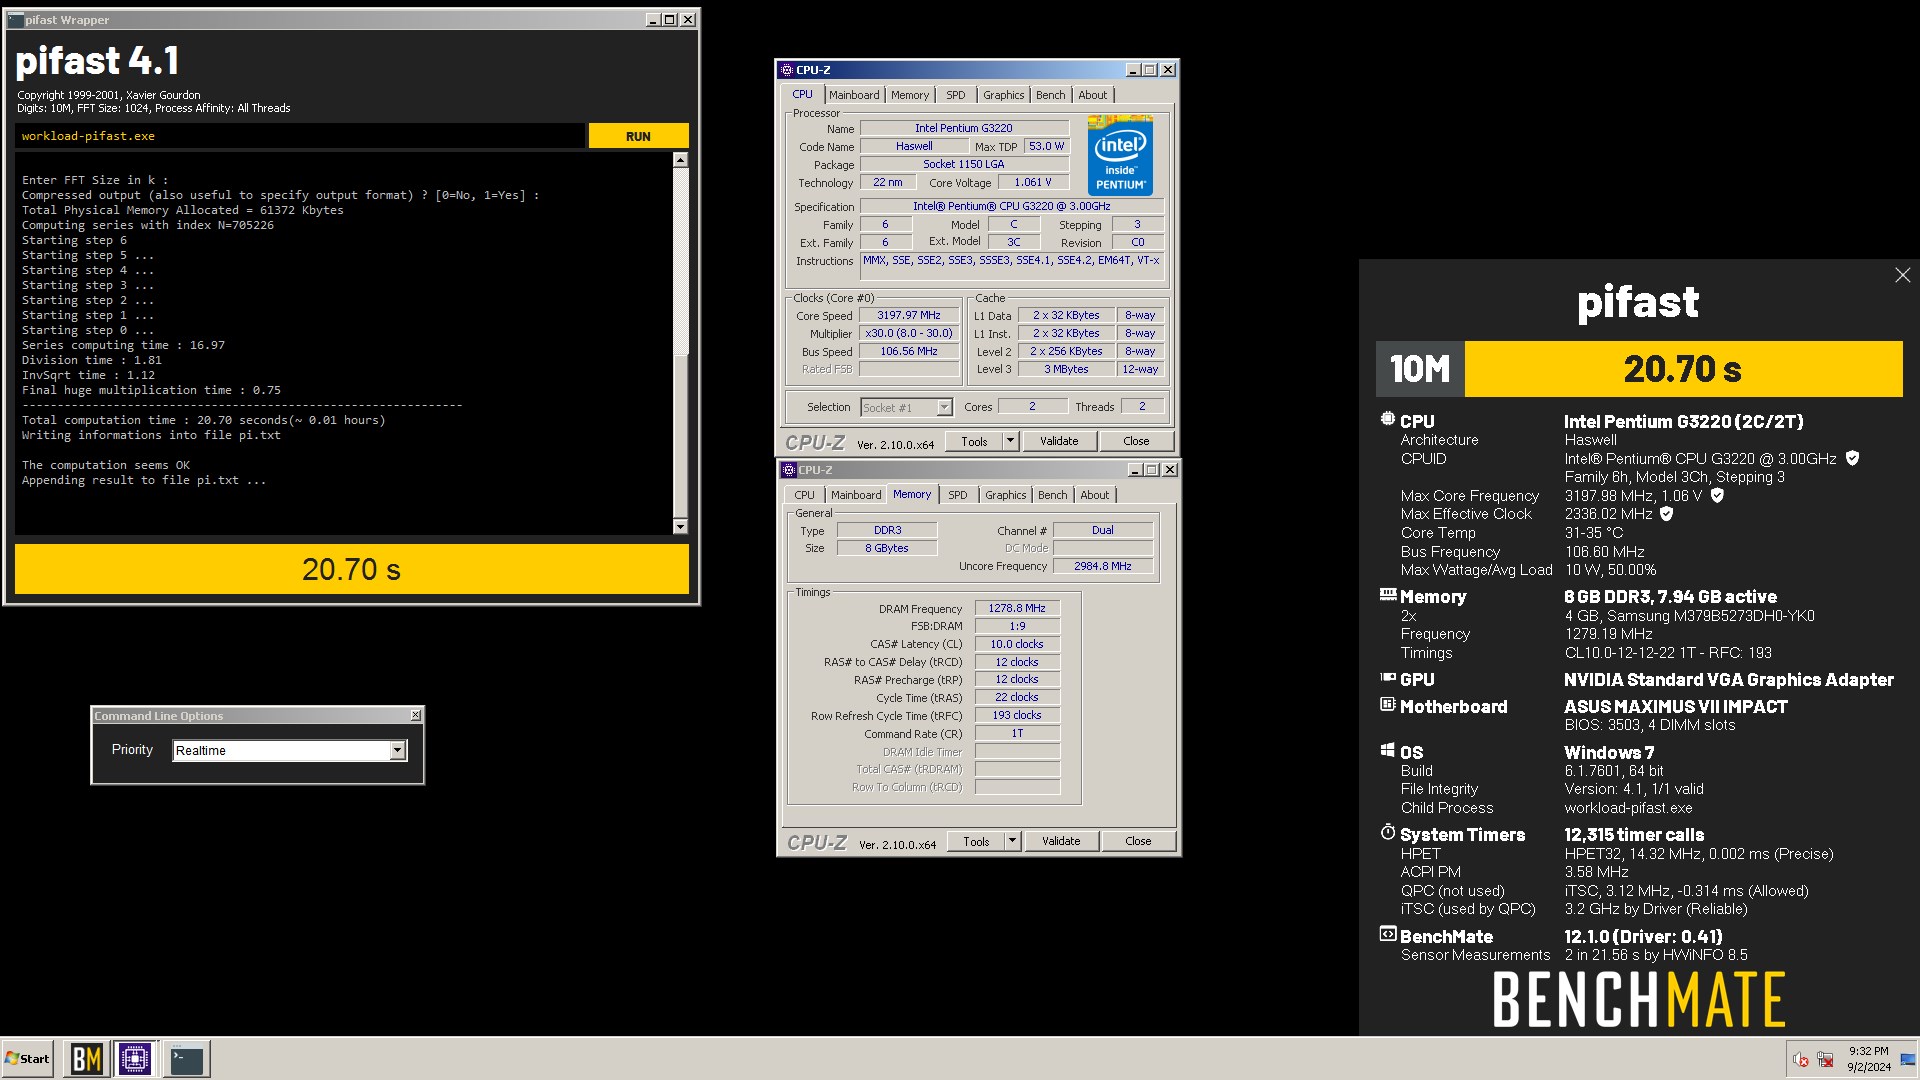Click the 10M score label in BenchMate
1920x1080 pixels.
[1420, 369]
